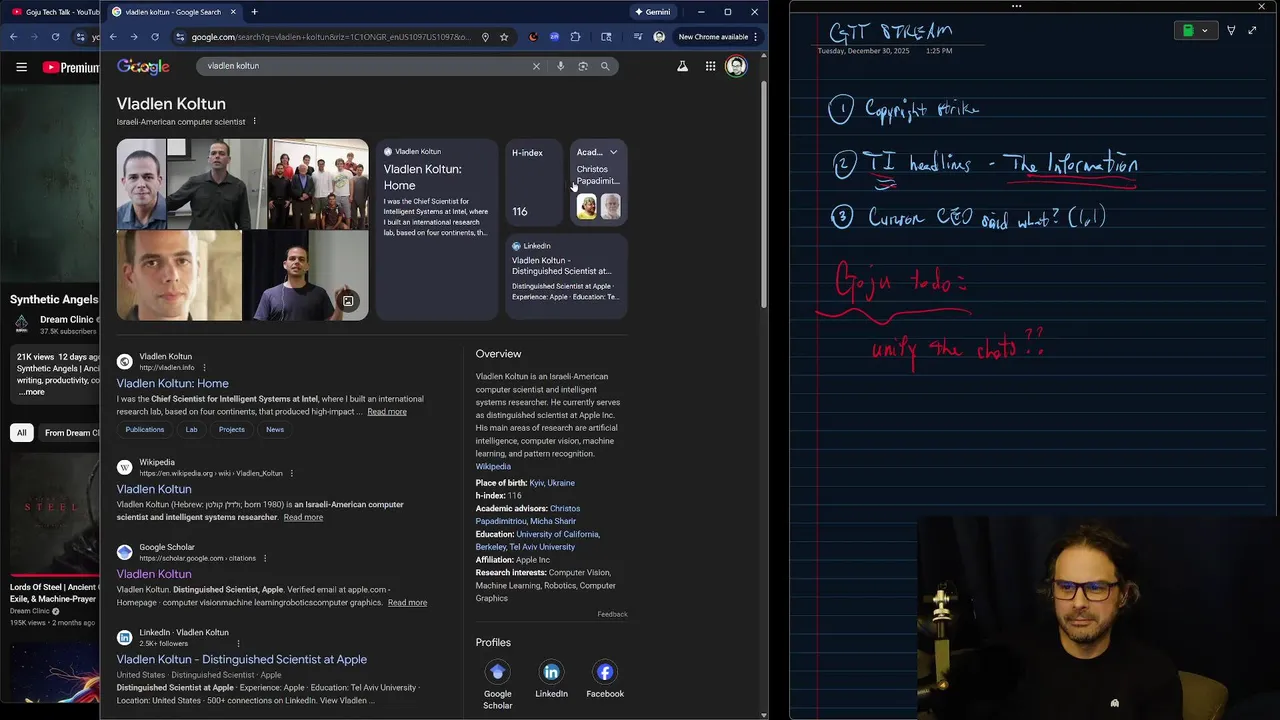Select From Dream Clinic filter chip
This screenshot has width=1280, height=720.
pos(69,433)
